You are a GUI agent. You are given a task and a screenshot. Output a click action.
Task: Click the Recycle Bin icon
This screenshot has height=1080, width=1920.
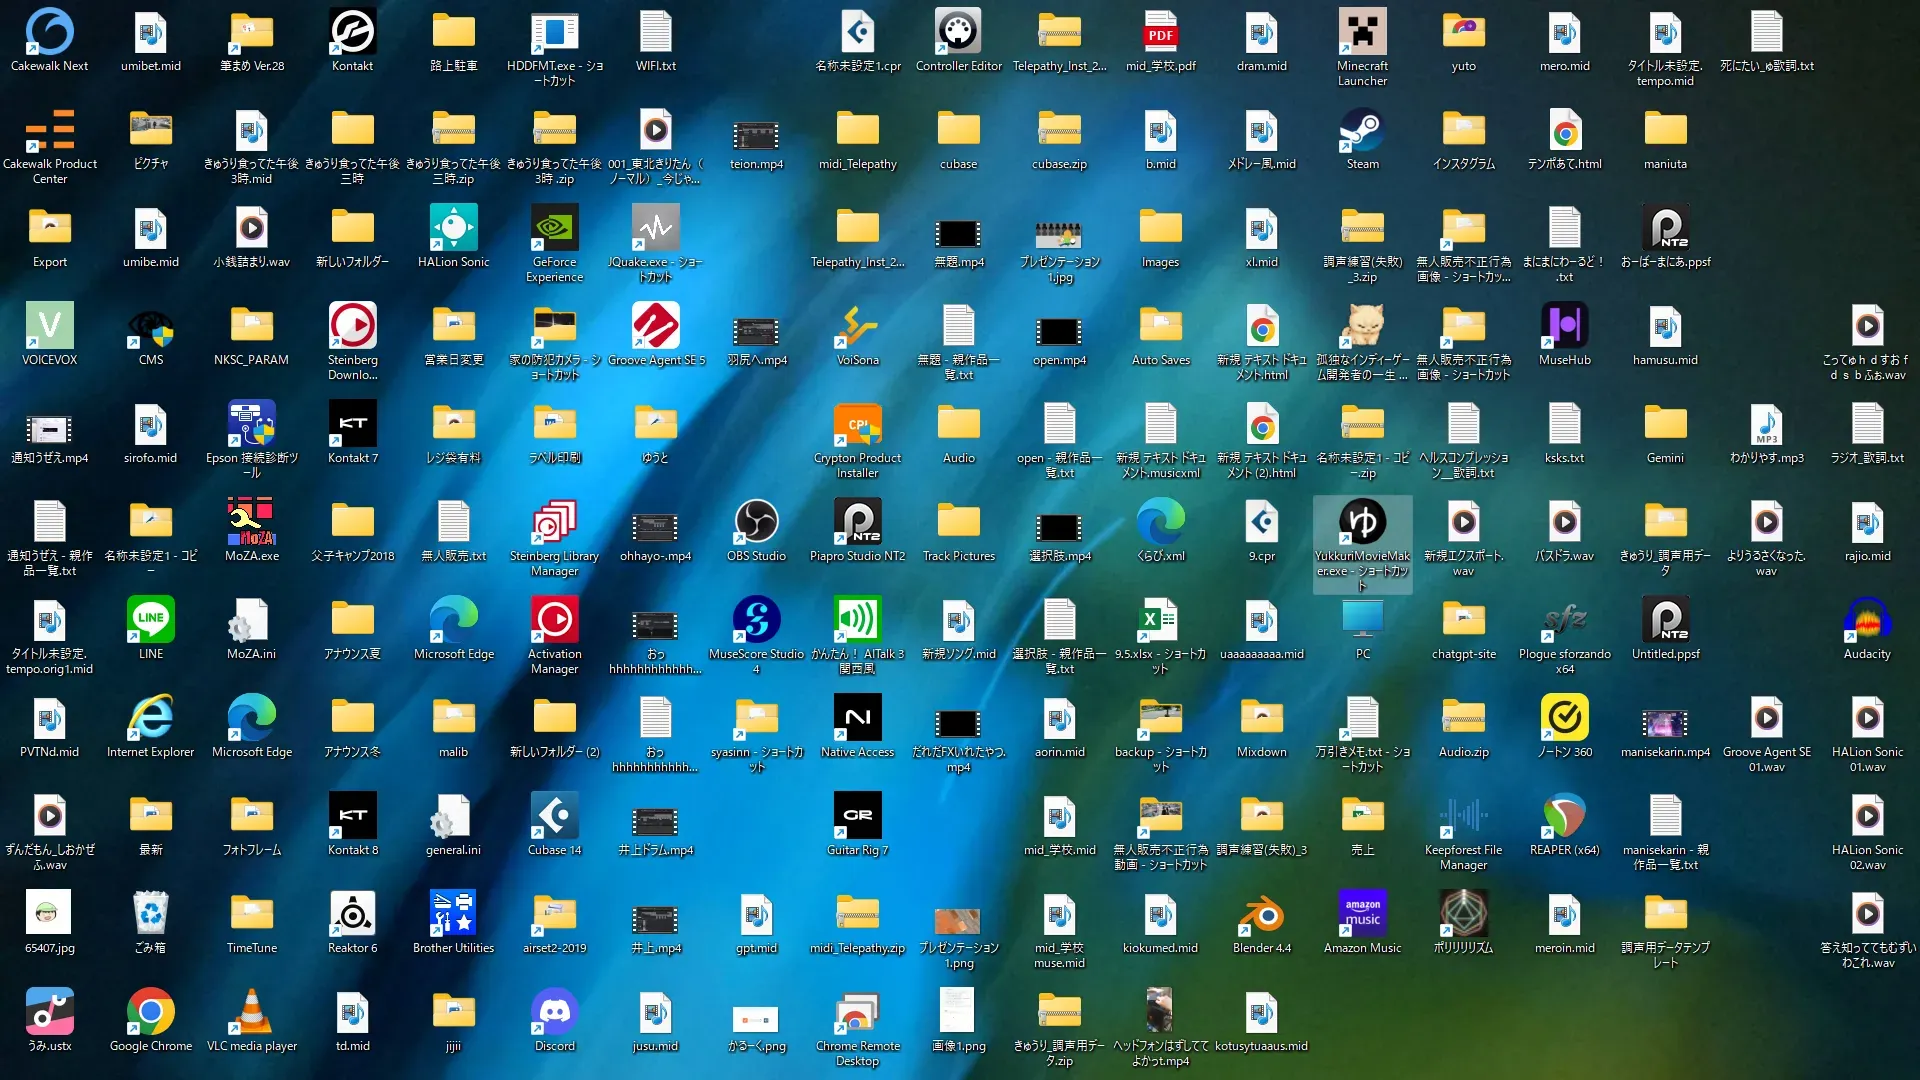150,915
